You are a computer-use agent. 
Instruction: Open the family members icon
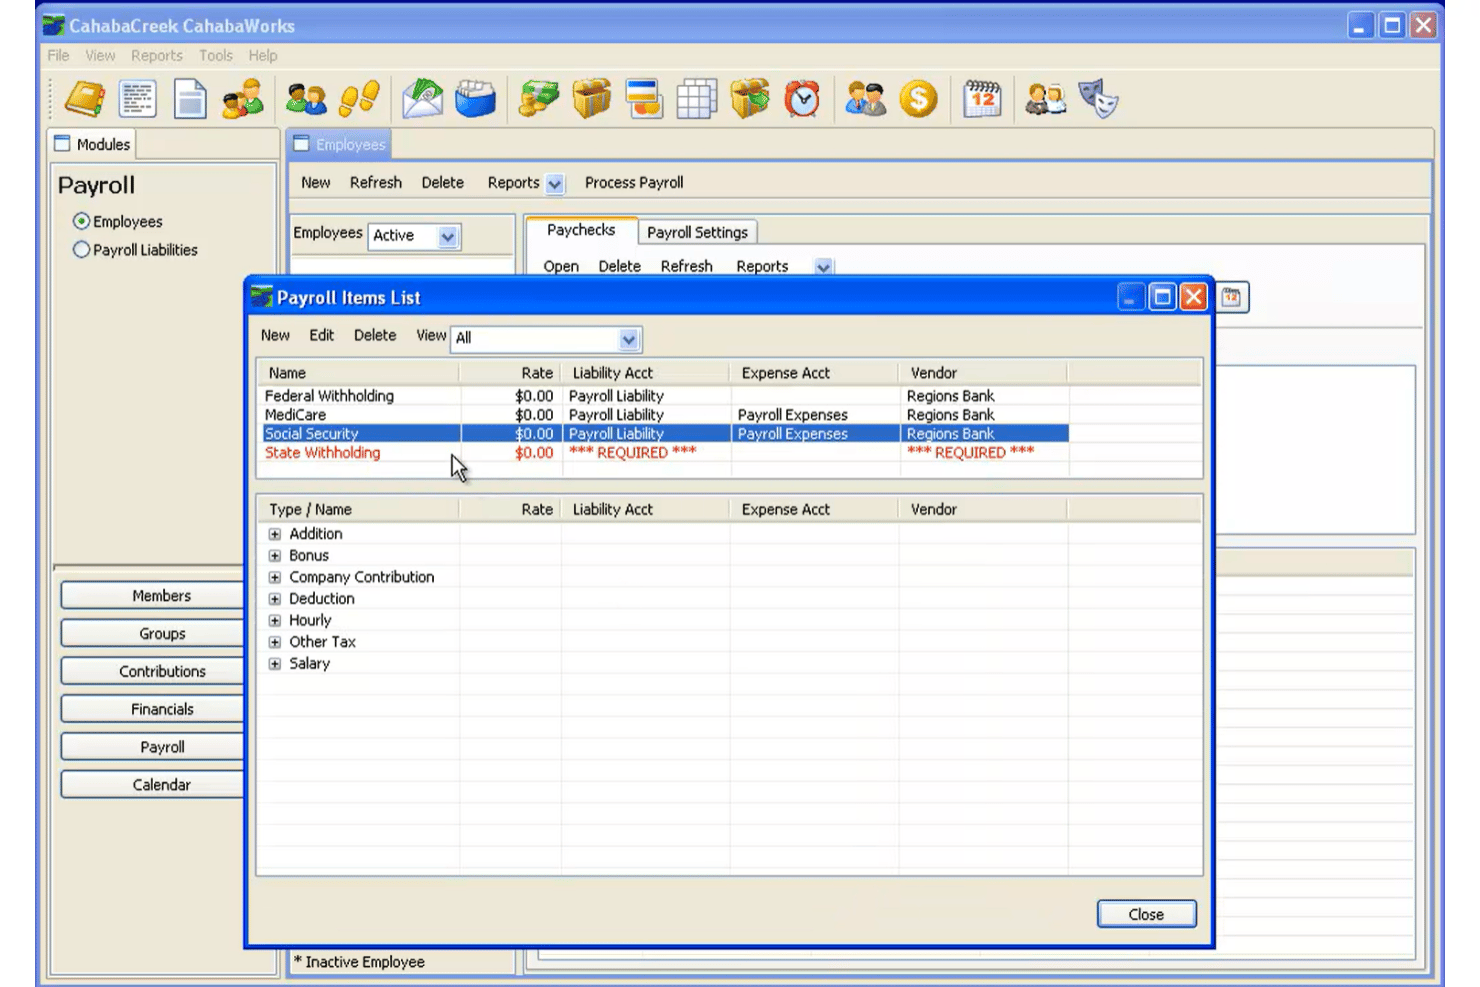point(243,99)
